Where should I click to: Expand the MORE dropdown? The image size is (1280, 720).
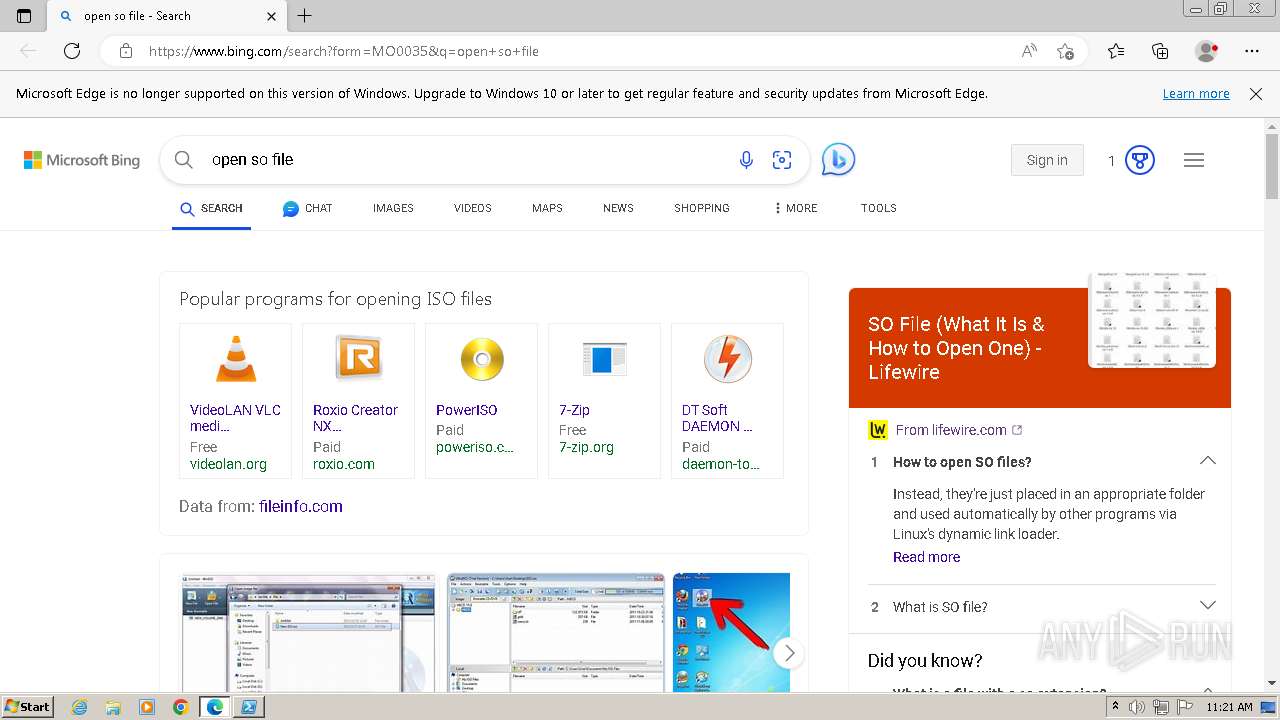[796, 208]
